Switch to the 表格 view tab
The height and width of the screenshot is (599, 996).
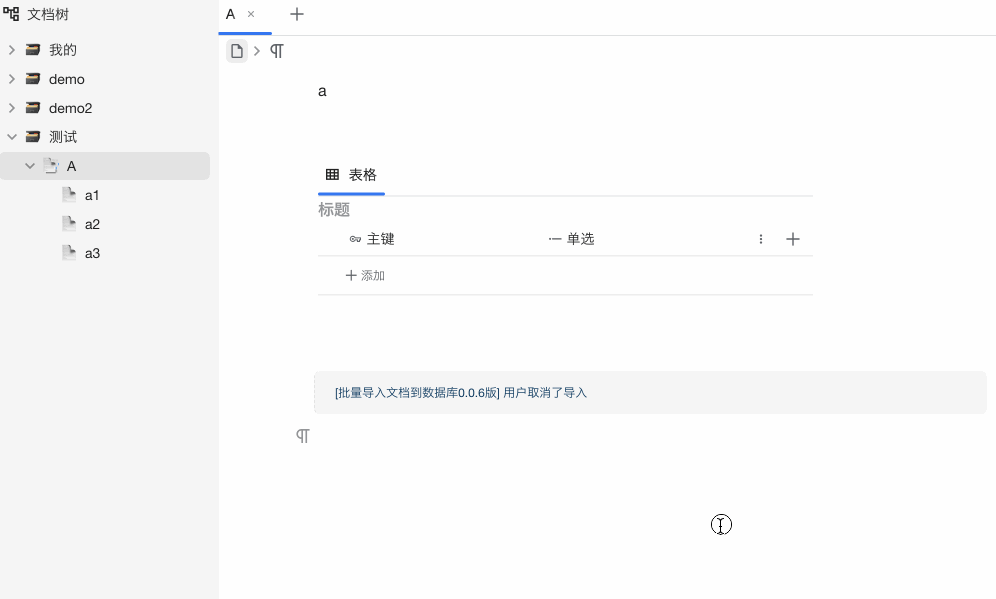[352, 175]
